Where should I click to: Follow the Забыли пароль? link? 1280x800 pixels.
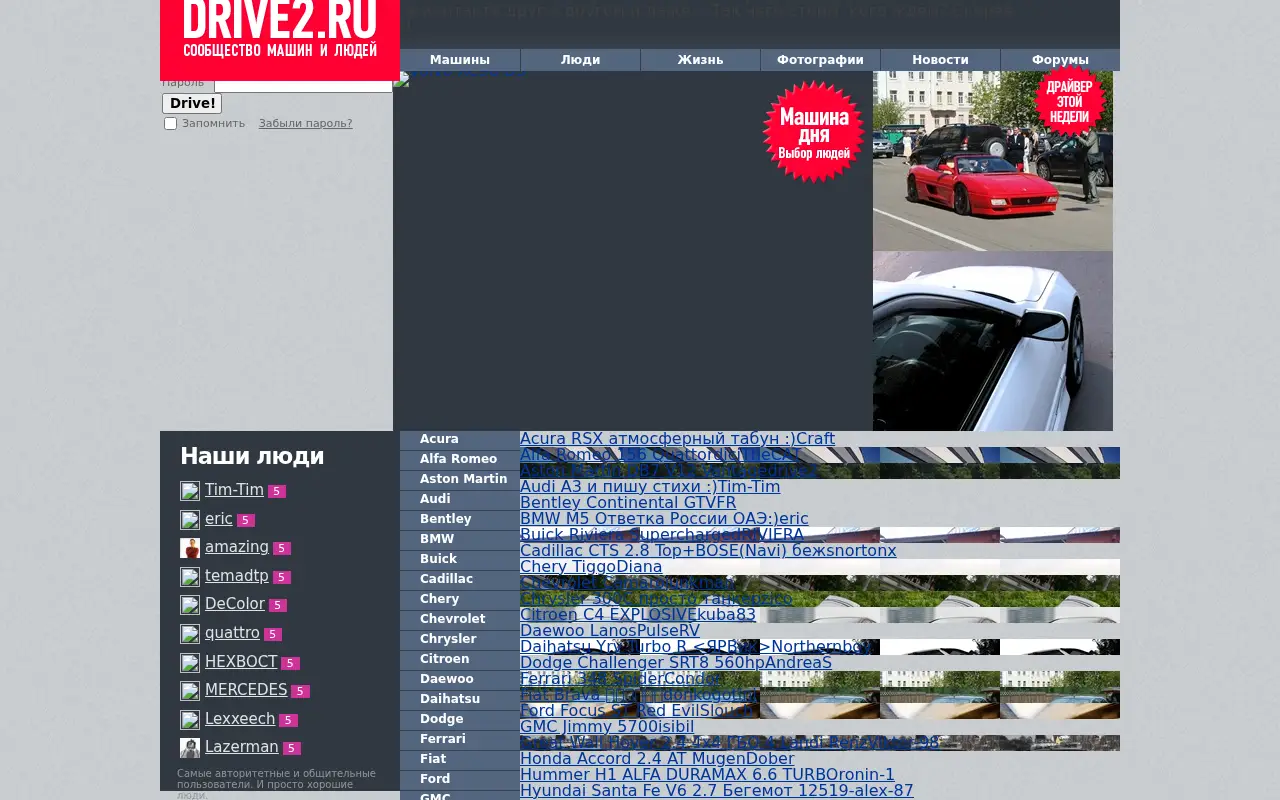tap(305, 124)
